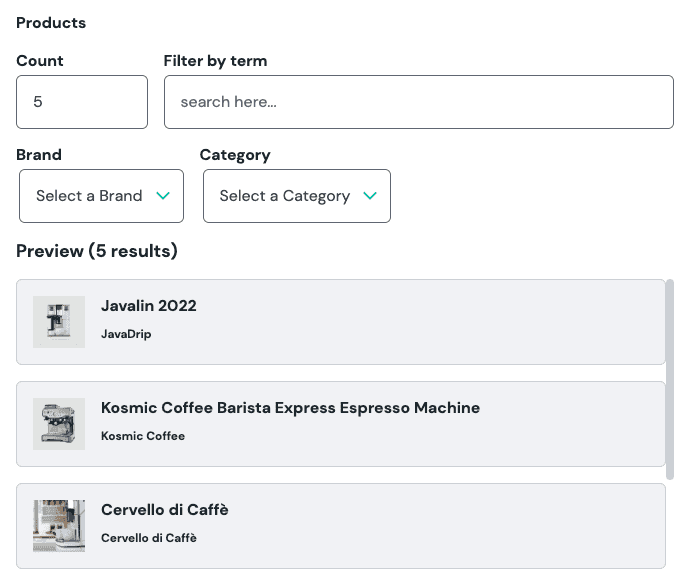Screen dimensions: 682x578
Task: Click the Javalin 2022 product thumbnail
Action: (x=59, y=322)
